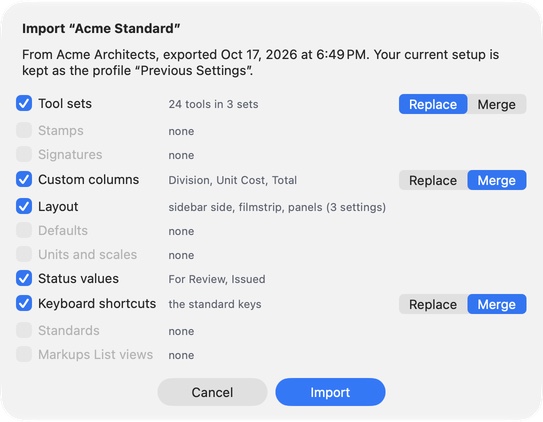
Task: Click the 'none' value beside Stamps
Action: [x=181, y=131]
